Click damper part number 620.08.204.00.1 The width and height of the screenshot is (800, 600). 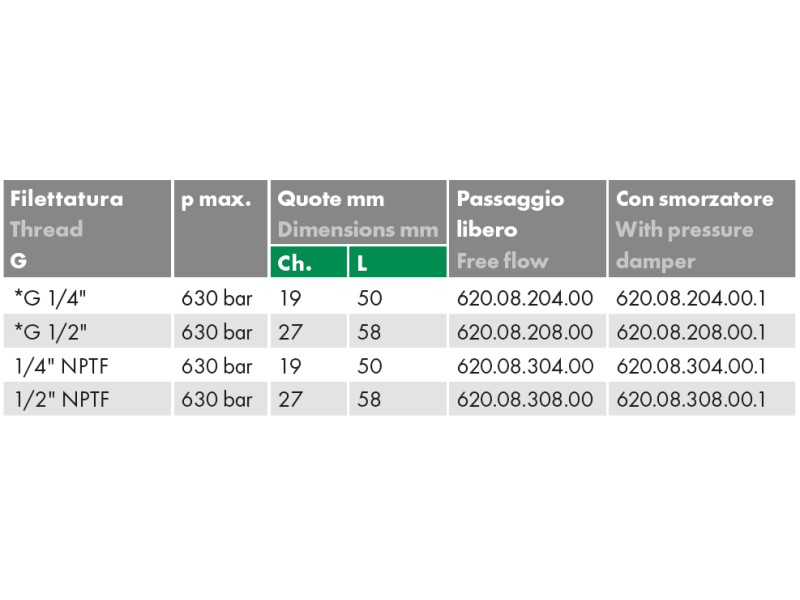[x=691, y=298]
